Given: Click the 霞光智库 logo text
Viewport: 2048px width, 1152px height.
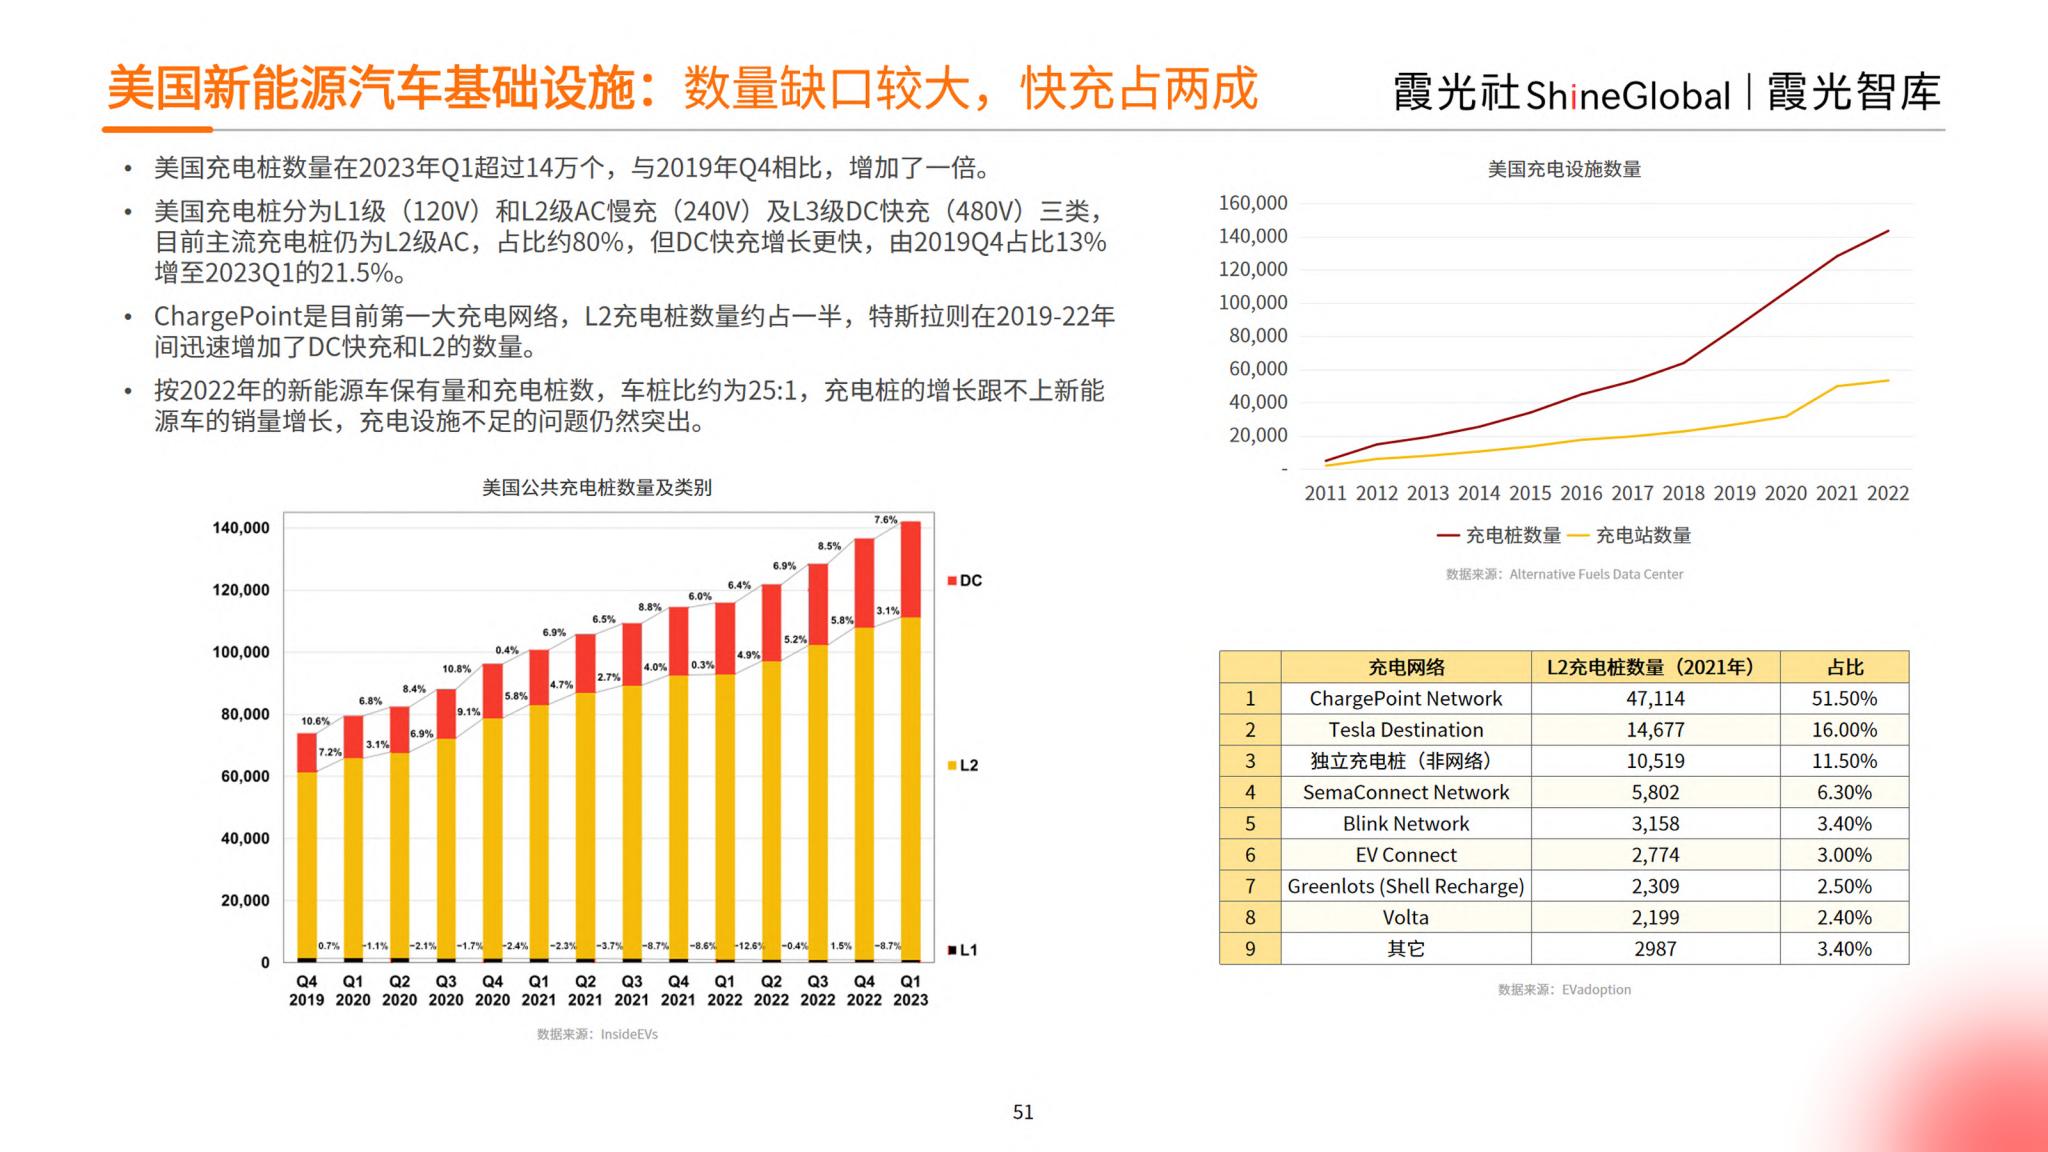Looking at the screenshot, I should tap(1854, 93).
